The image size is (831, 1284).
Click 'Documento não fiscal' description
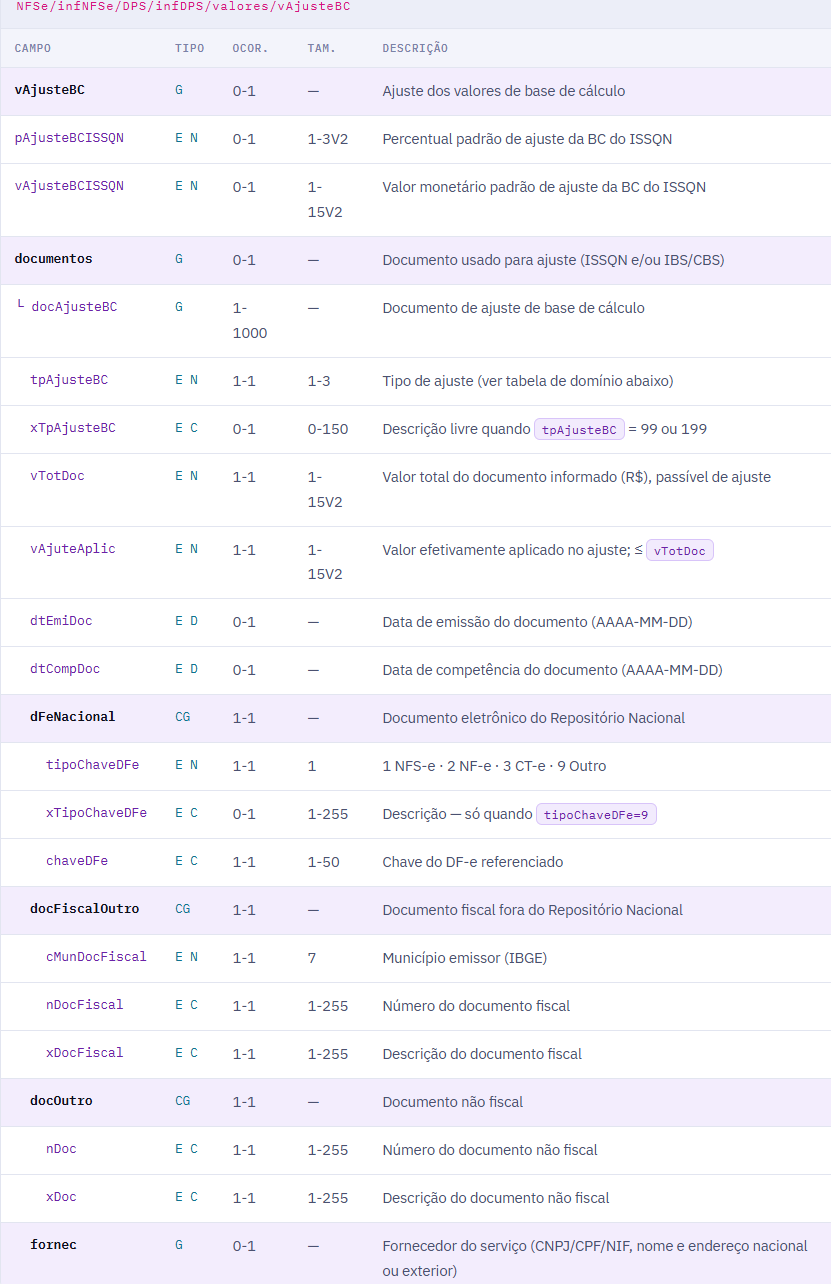pos(453,1102)
